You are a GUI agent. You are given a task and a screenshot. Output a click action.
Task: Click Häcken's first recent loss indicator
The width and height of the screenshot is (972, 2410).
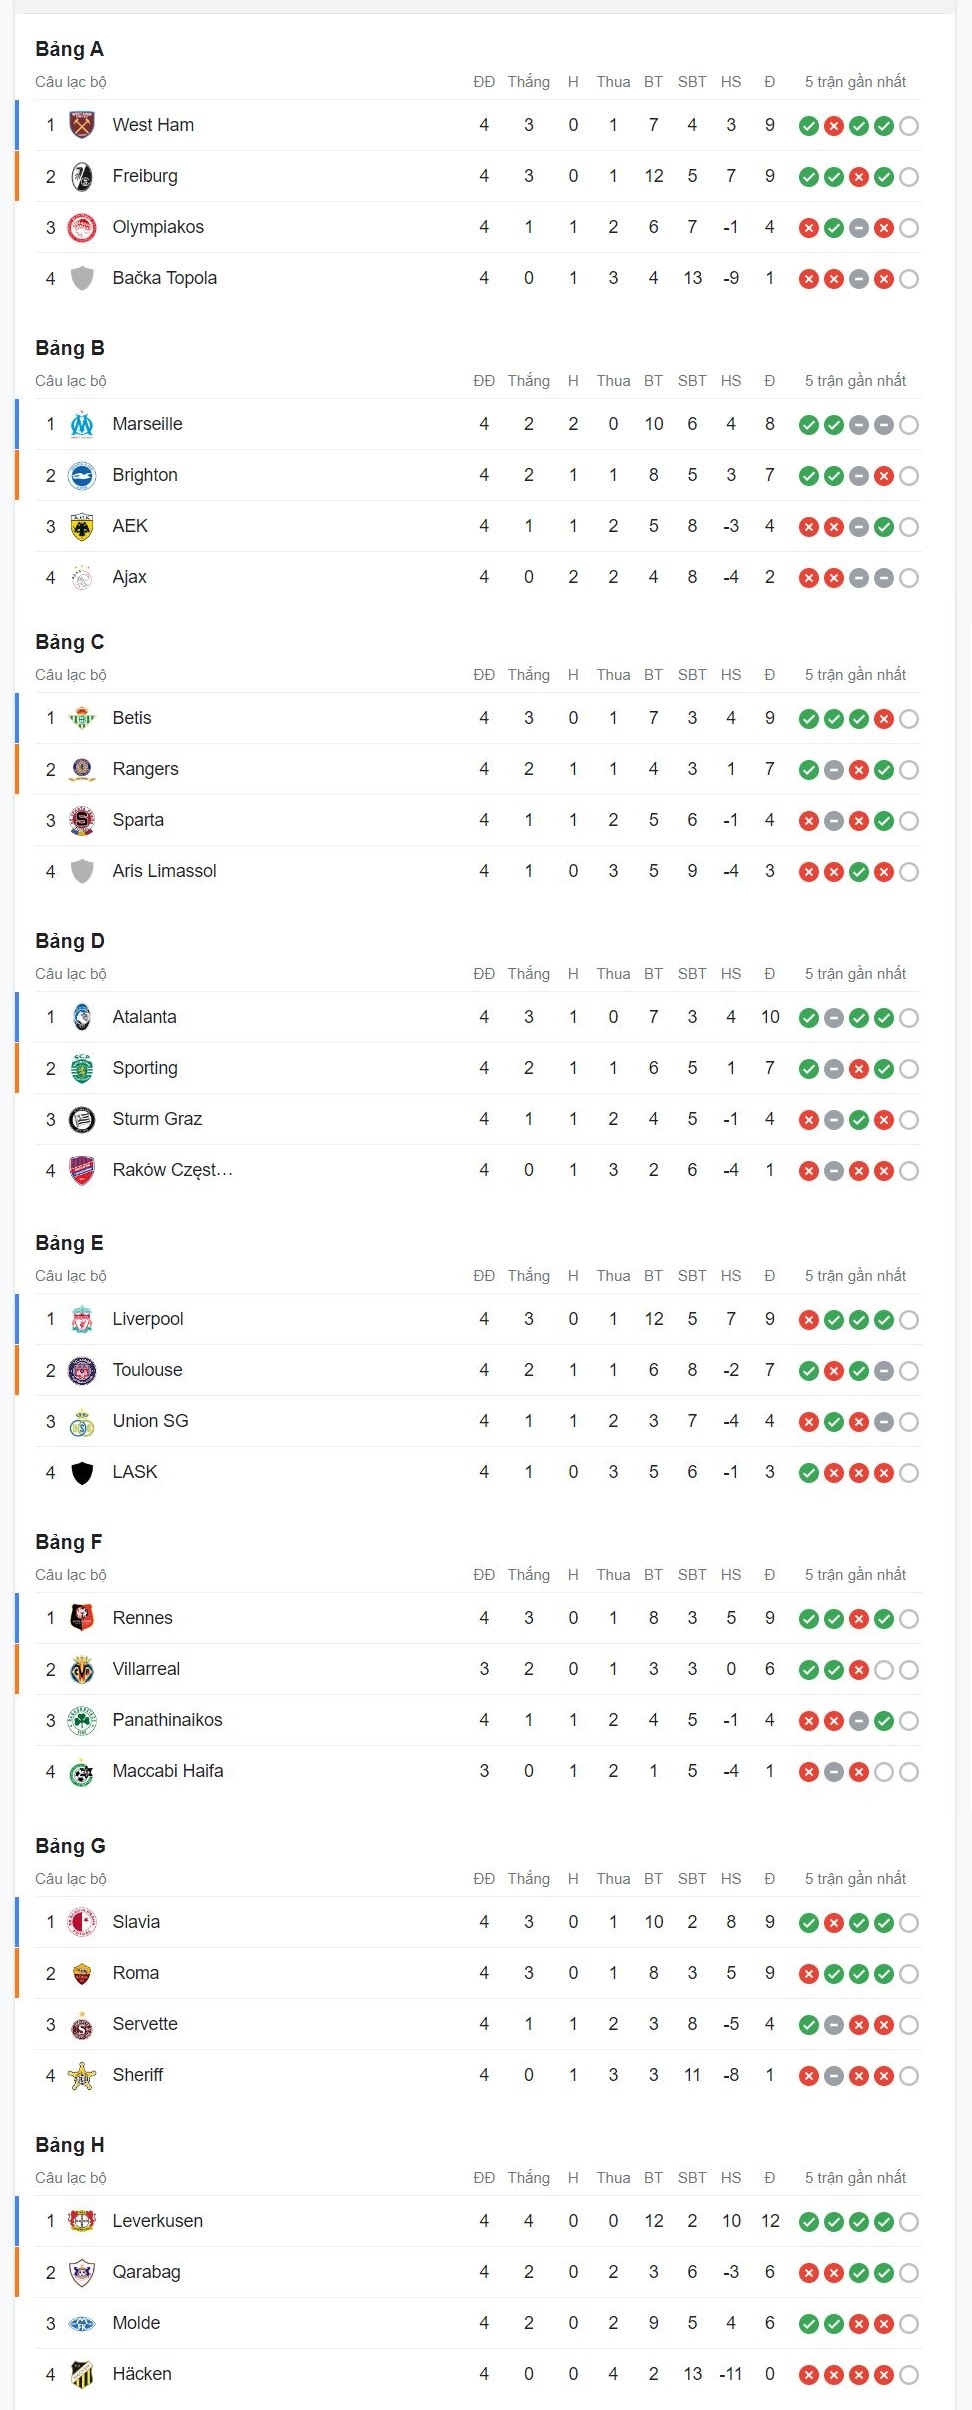809,2375
